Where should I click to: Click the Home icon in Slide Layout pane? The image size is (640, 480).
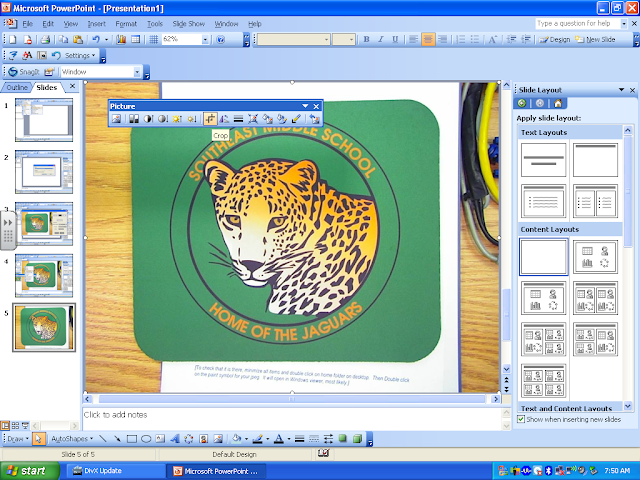pyautogui.click(x=558, y=103)
